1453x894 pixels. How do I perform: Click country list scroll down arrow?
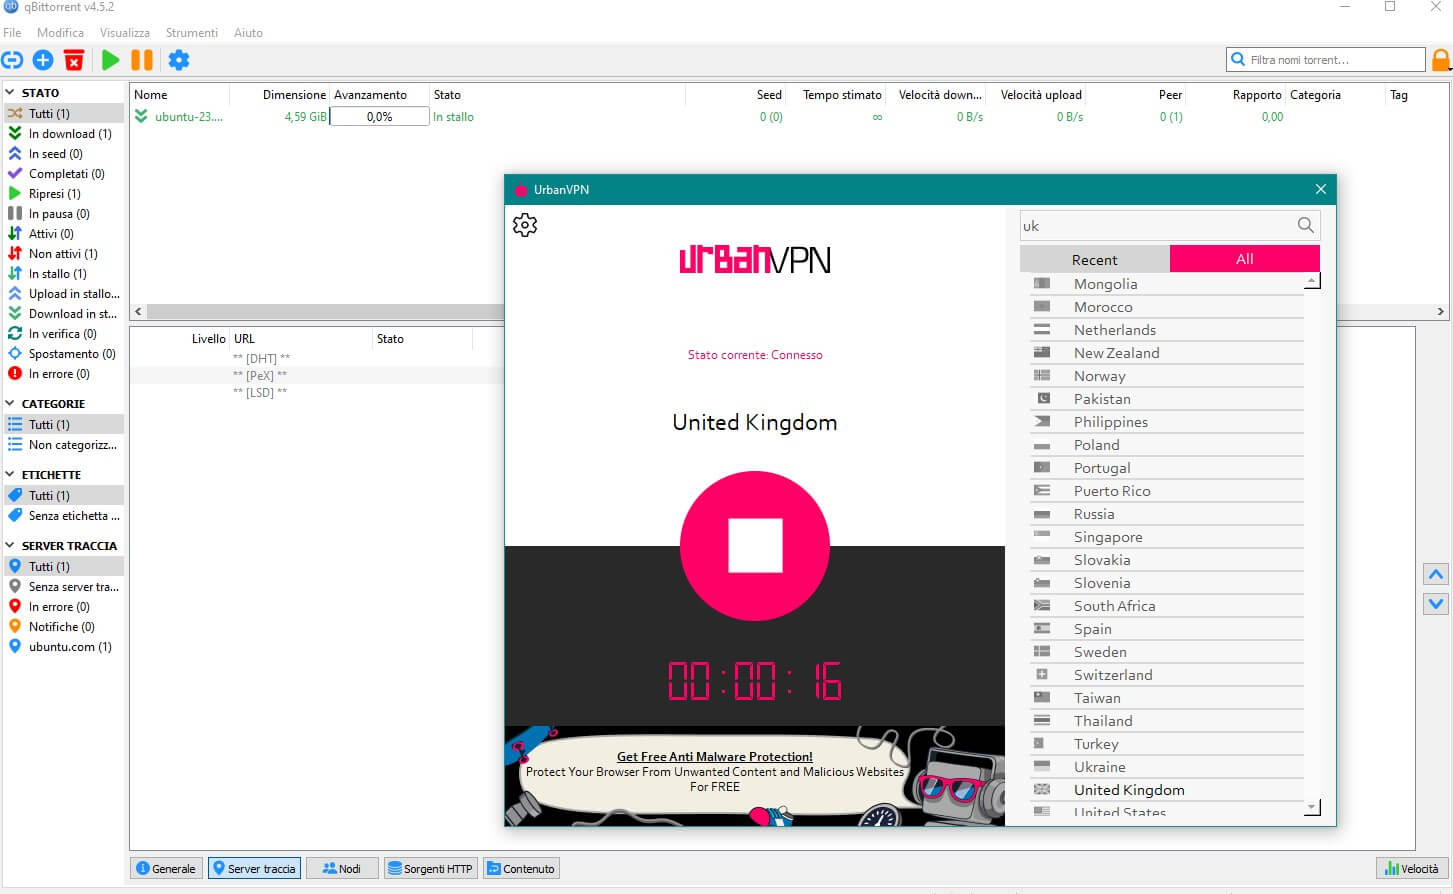click(x=1313, y=806)
